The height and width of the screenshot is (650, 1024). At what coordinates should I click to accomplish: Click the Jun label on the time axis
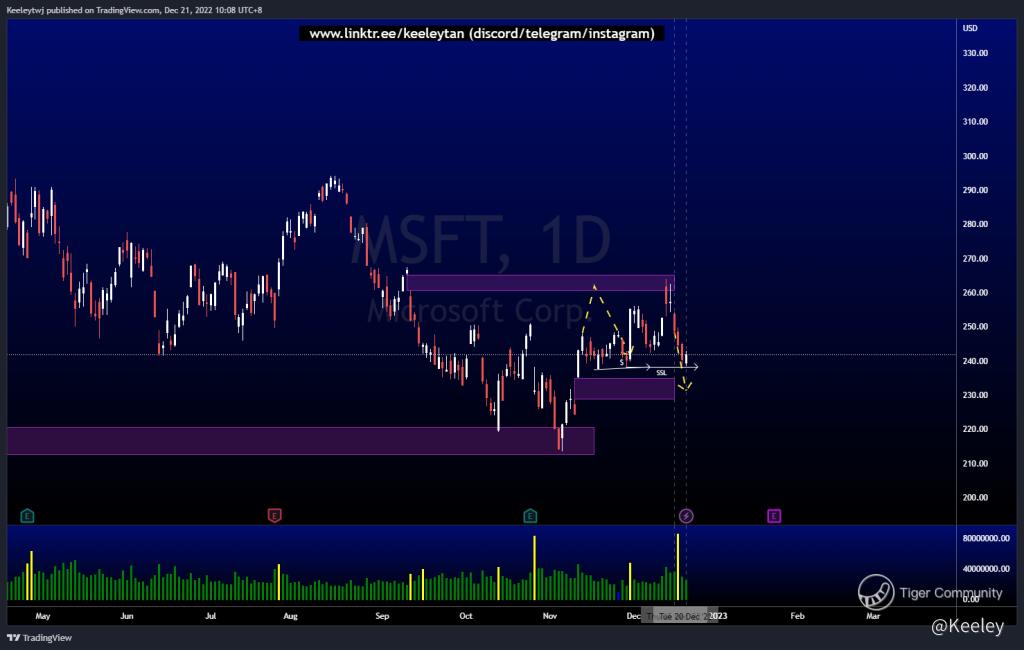click(127, 616)
